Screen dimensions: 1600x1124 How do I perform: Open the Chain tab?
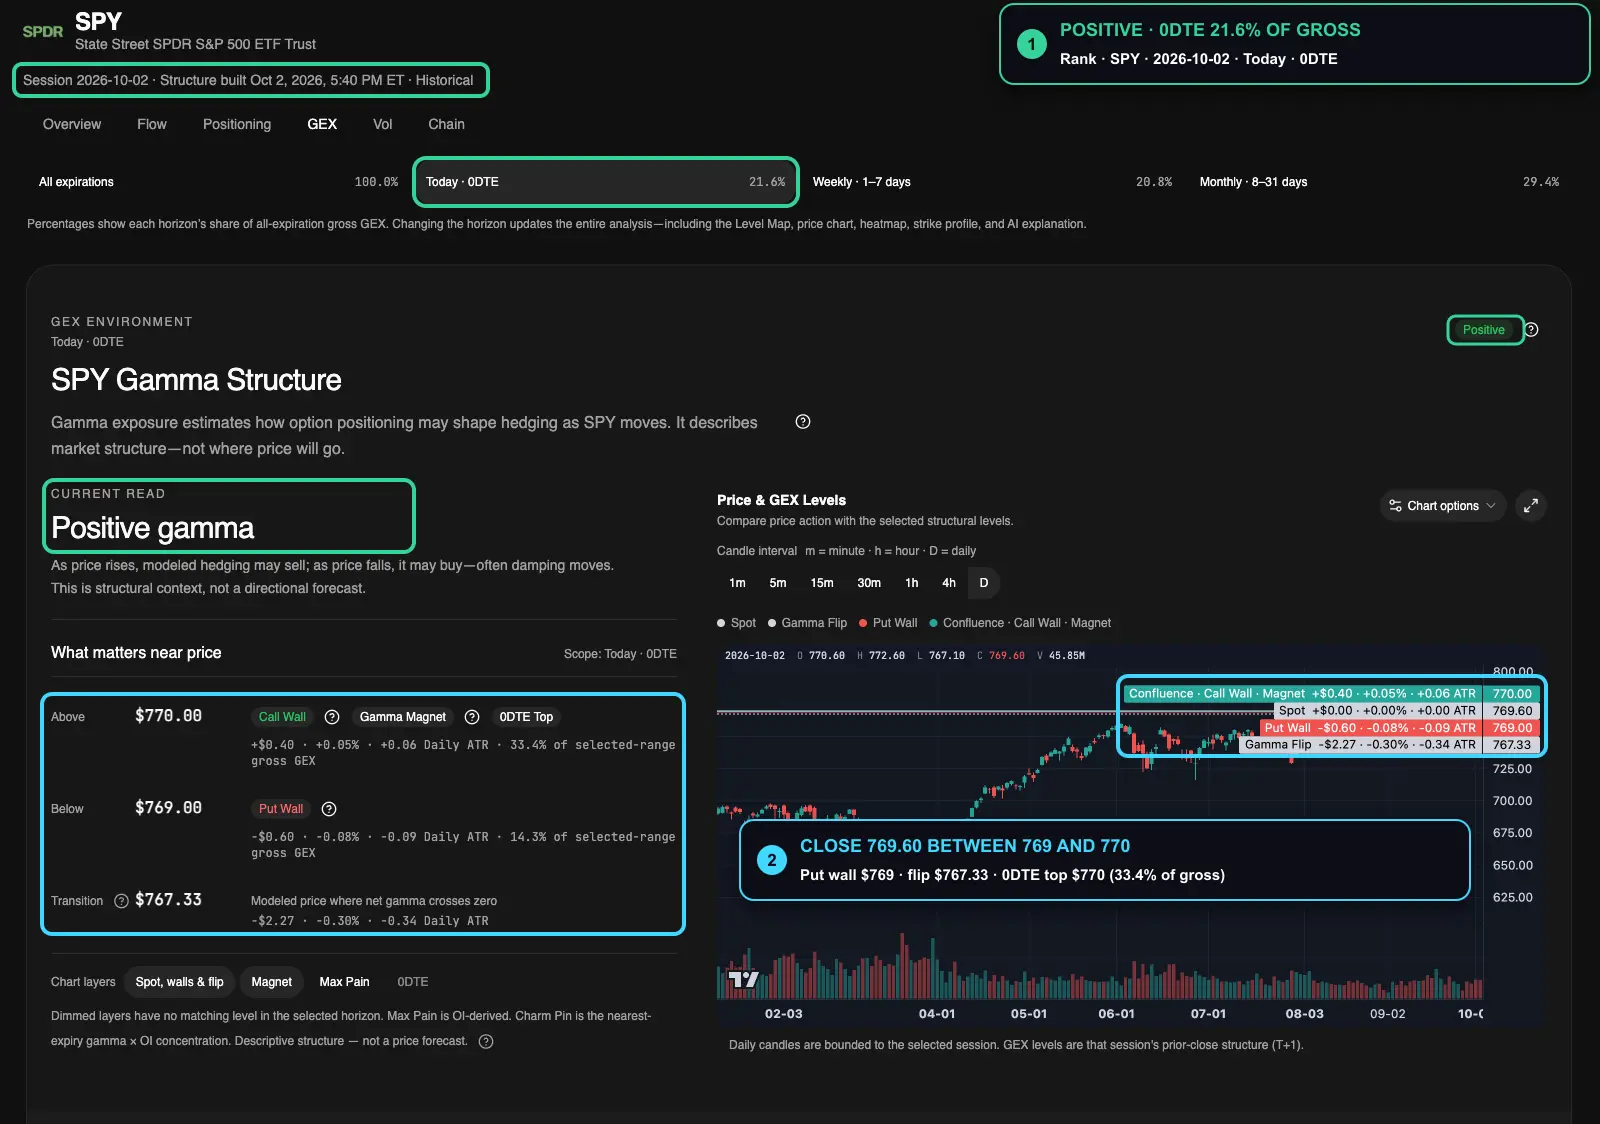[446, 124]
